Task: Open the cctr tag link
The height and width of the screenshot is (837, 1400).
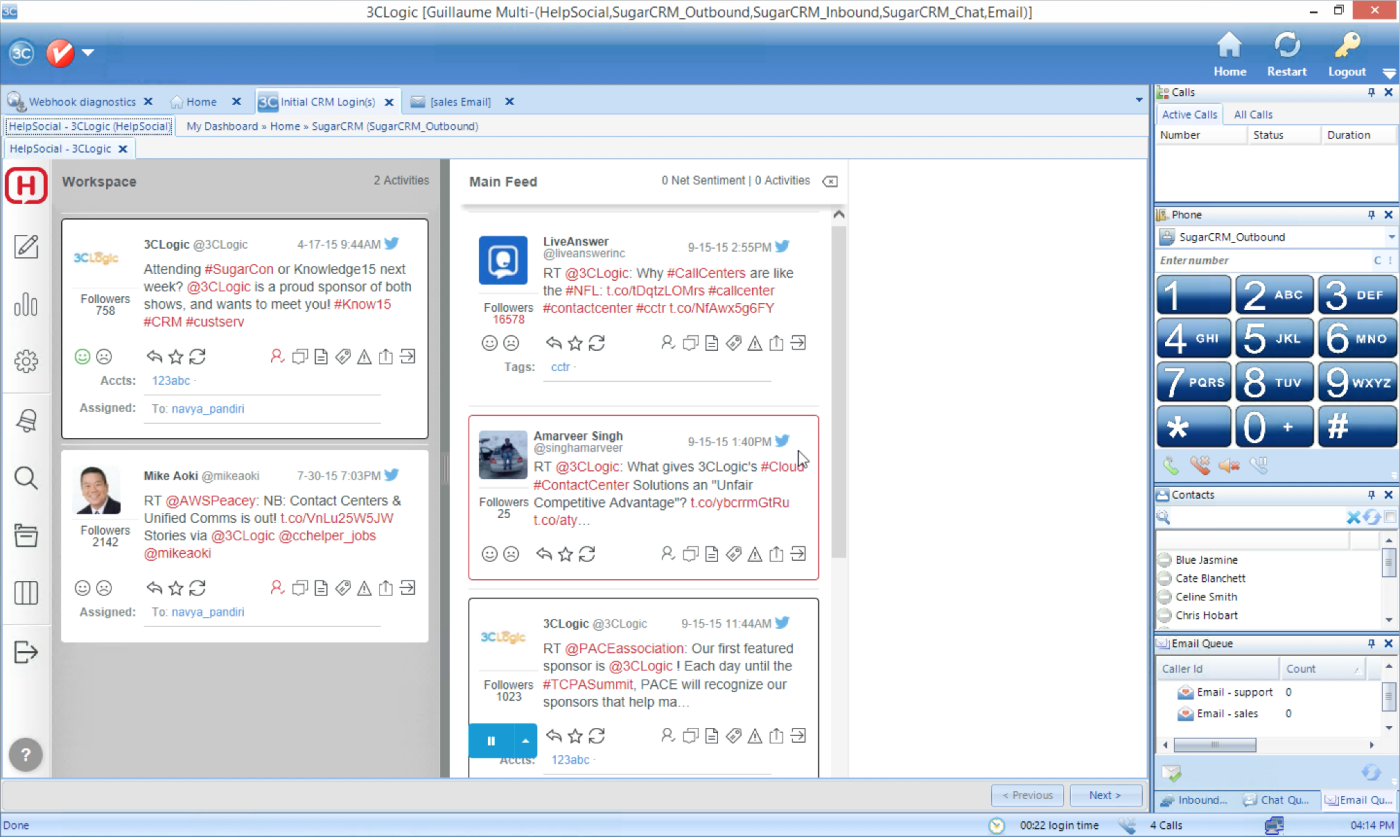Action: tap(561, 367)
